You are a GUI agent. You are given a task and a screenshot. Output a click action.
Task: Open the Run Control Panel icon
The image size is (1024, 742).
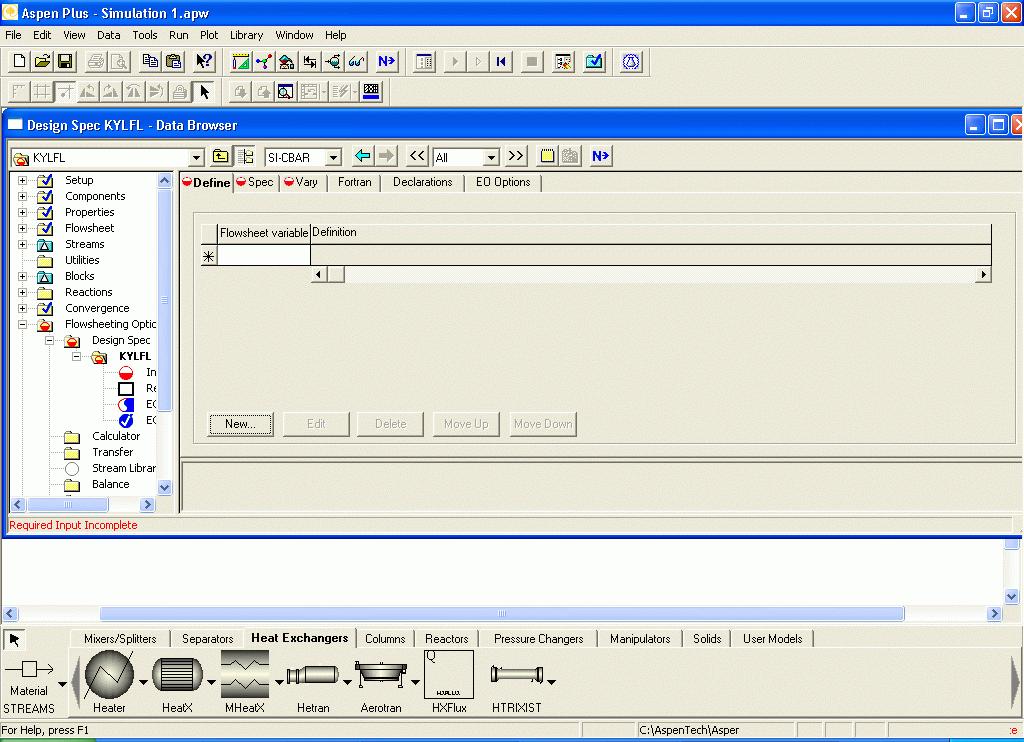(563, 61)
